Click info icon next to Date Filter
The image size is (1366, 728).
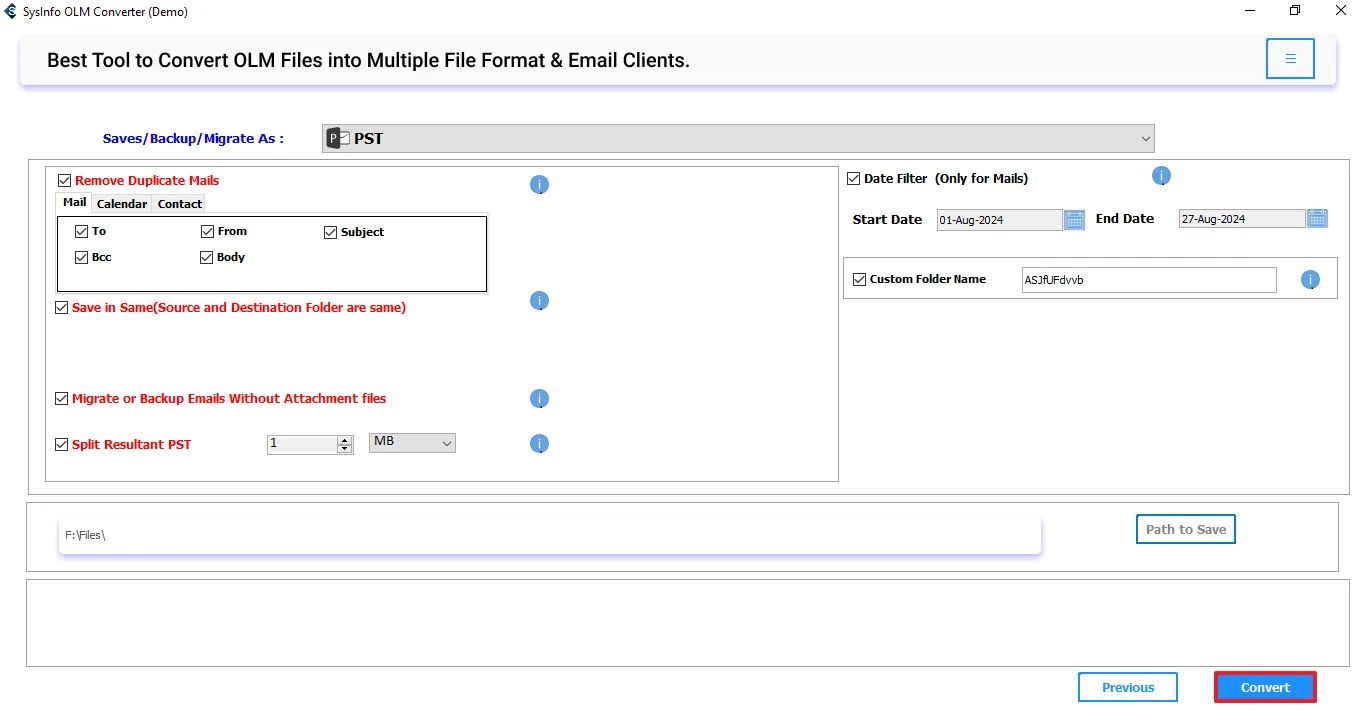1161,176
